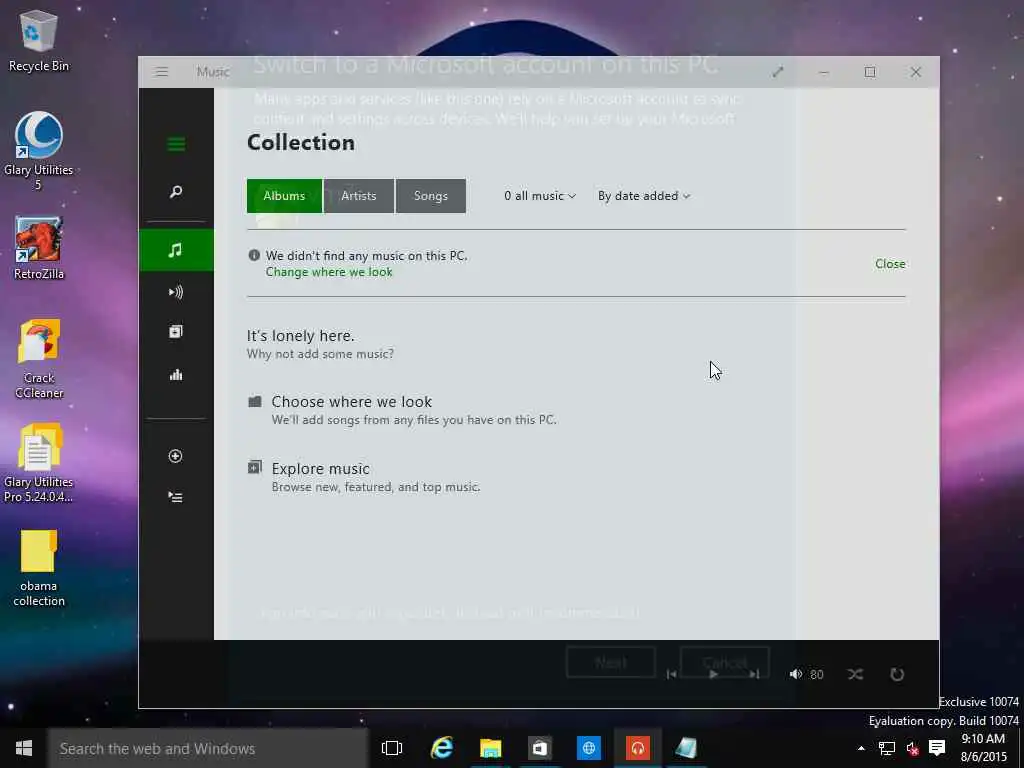
Task: Switch to the Albums tab
Action: pos(284,196)
